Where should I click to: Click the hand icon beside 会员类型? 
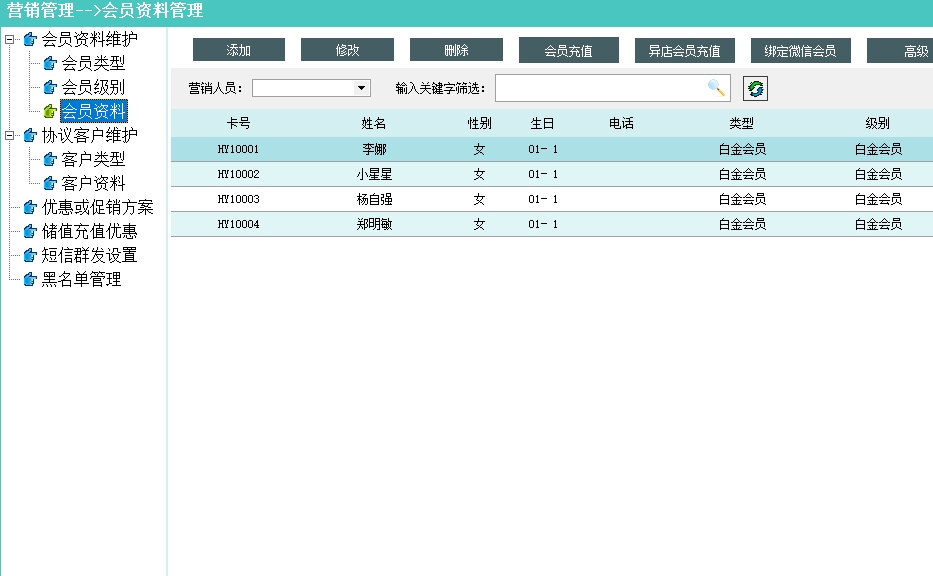coord(49,64)
